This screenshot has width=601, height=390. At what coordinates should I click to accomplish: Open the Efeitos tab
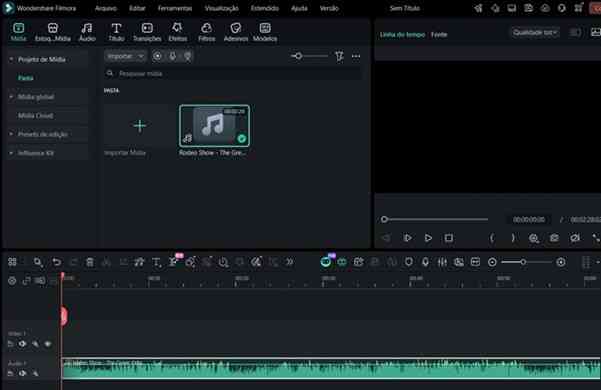click(x=177, y=32)
